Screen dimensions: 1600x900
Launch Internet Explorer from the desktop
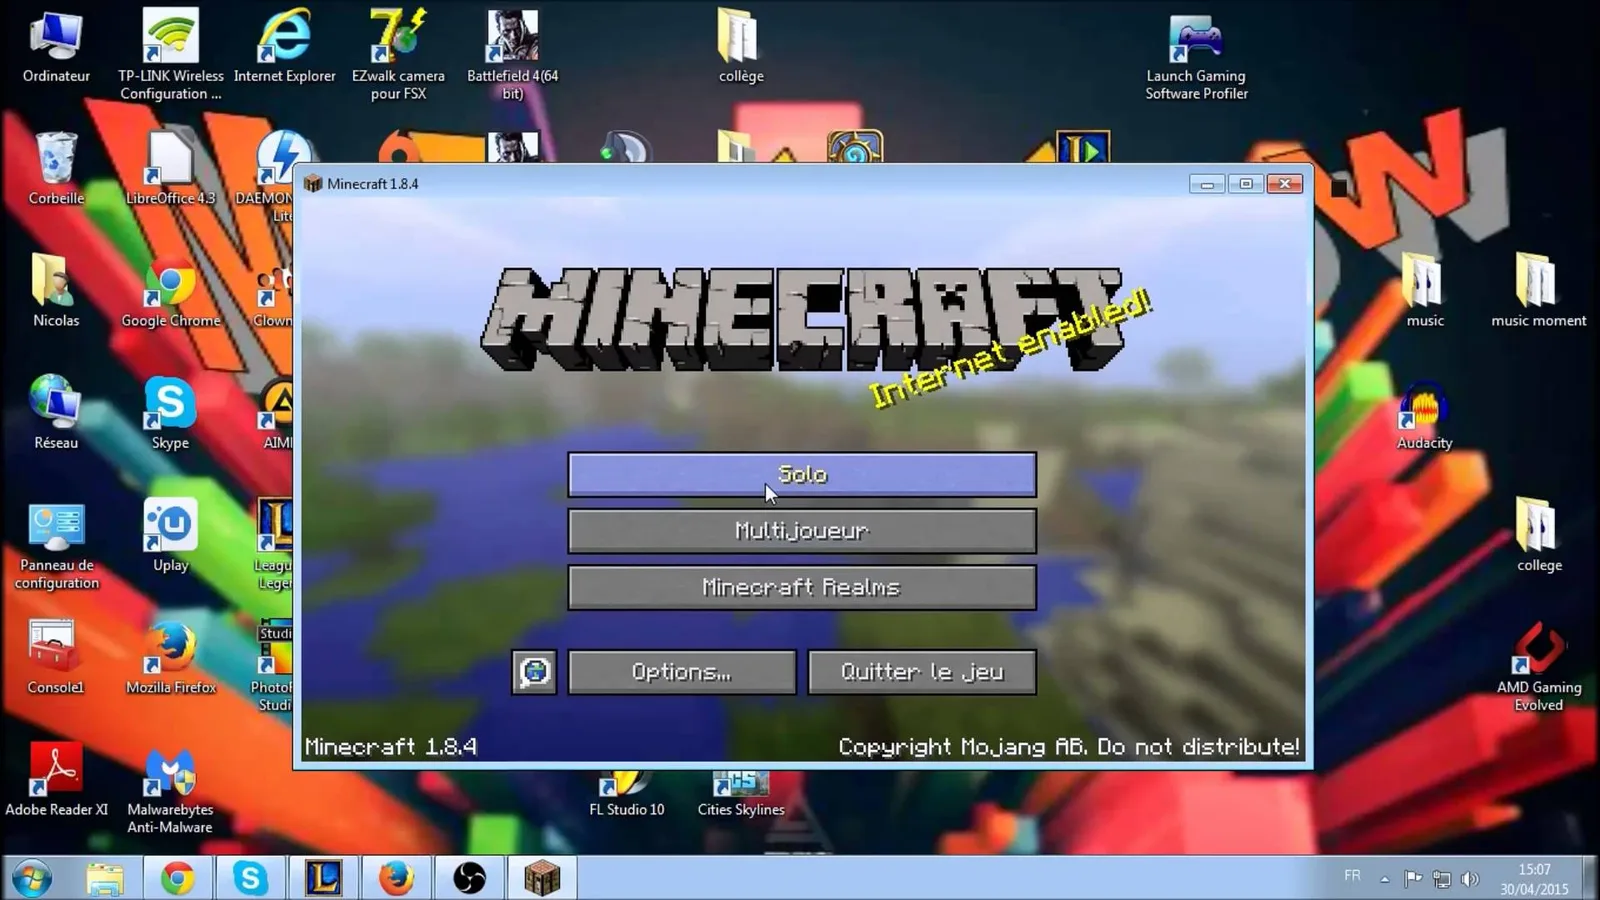[x=285, y=47]
